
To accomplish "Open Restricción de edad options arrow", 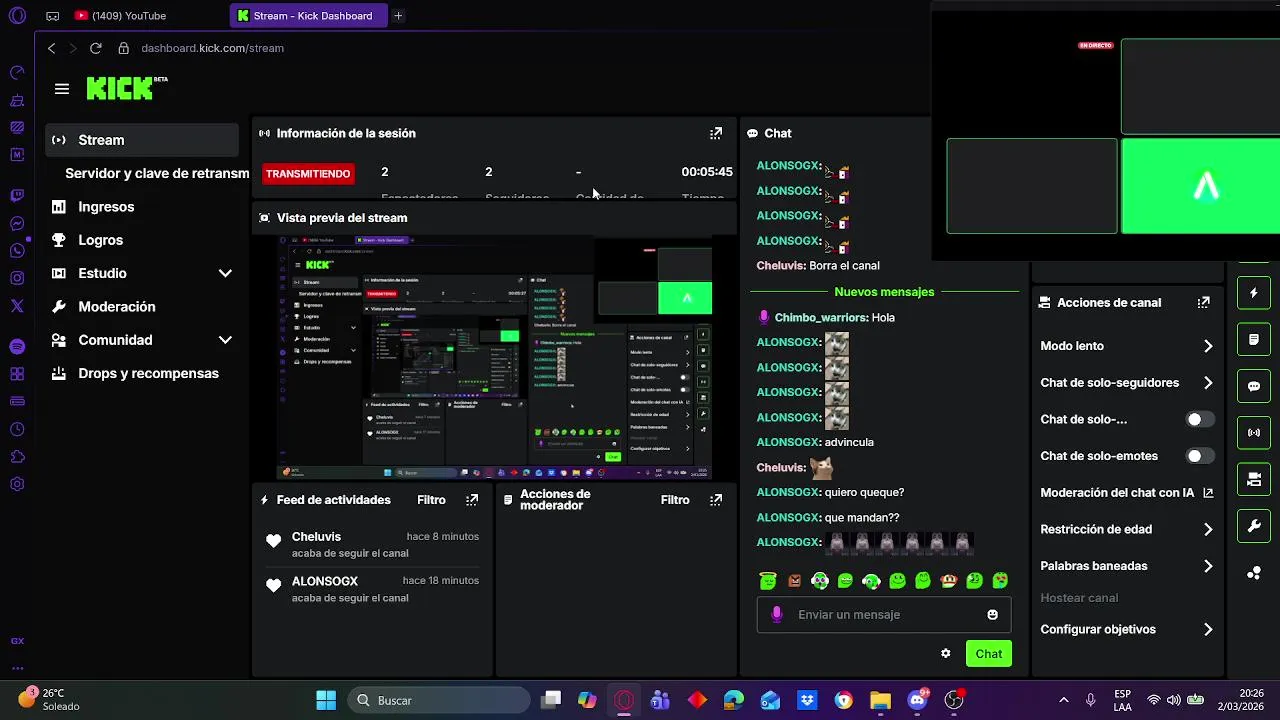I will (x=1208, y=530).
